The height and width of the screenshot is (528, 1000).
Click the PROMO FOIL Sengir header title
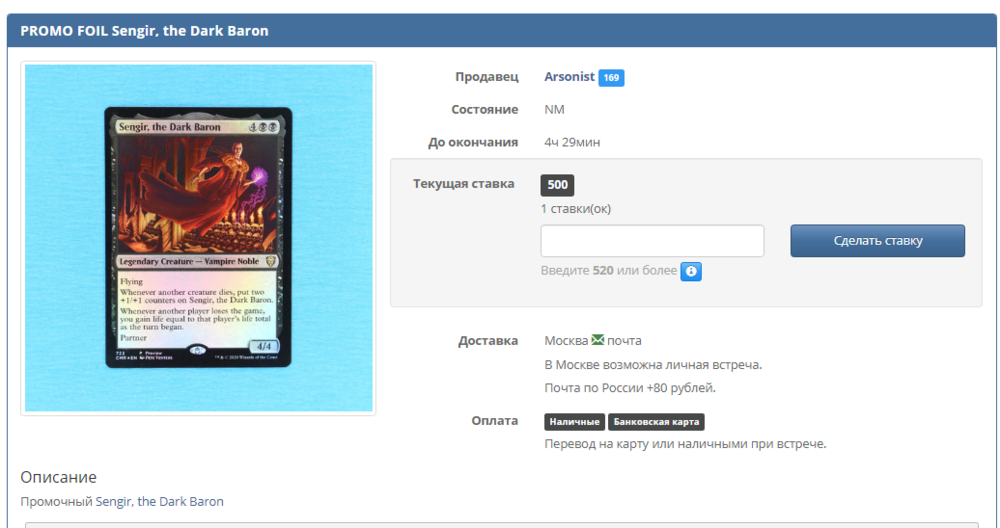[144, 31]
